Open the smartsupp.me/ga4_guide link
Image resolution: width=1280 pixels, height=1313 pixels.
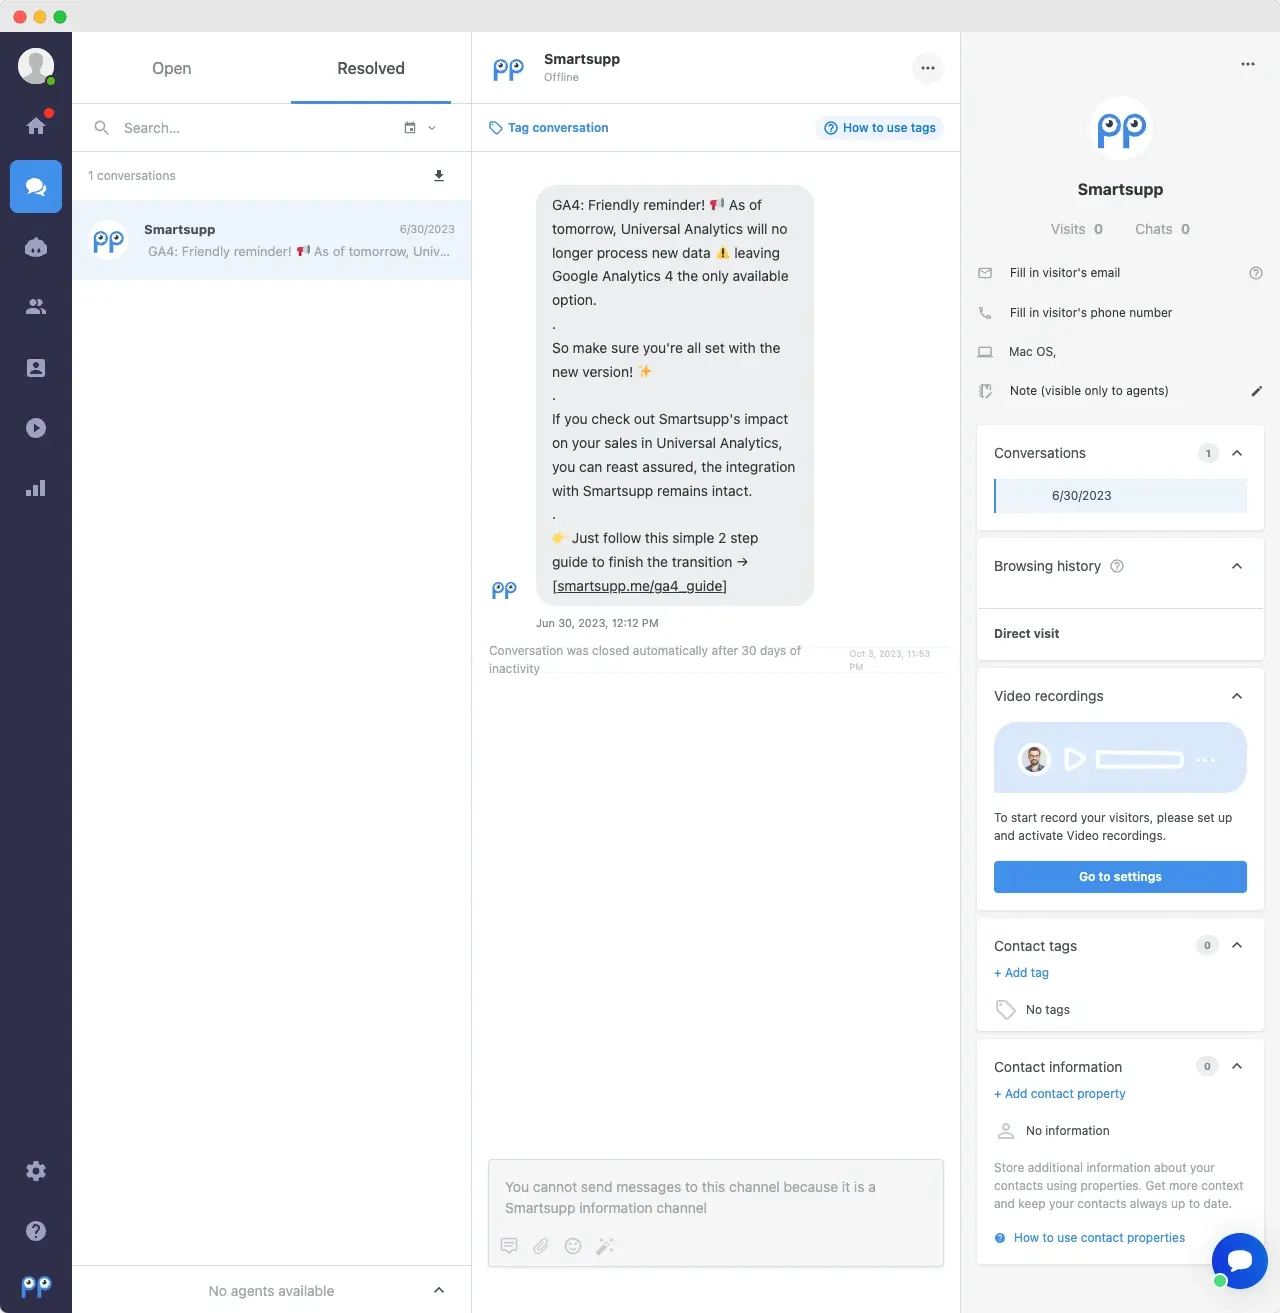point(639,586)
